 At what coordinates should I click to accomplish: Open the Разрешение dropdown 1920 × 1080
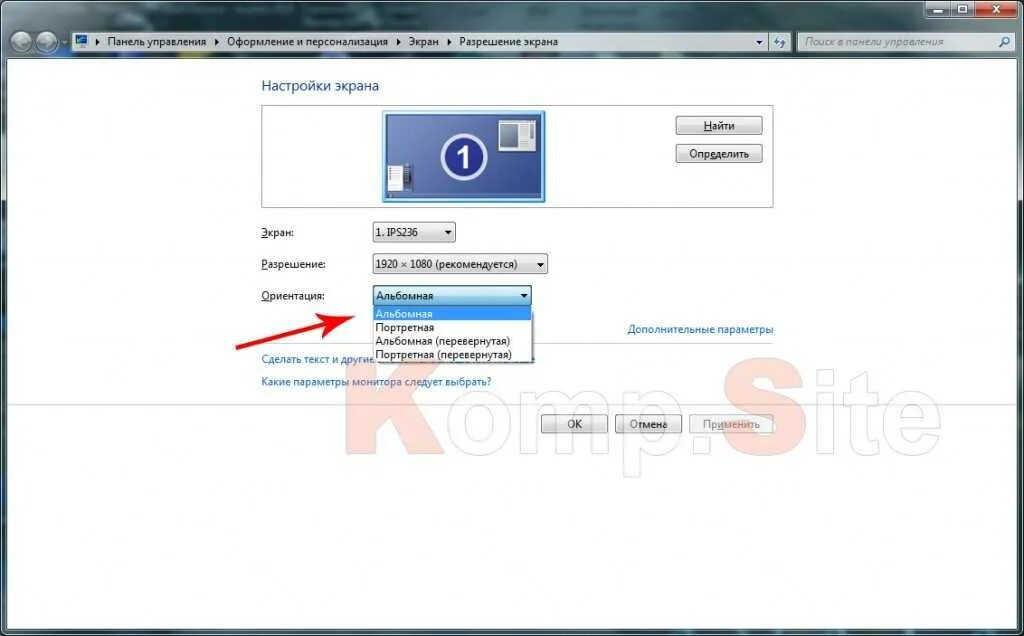tap(460, 264)
